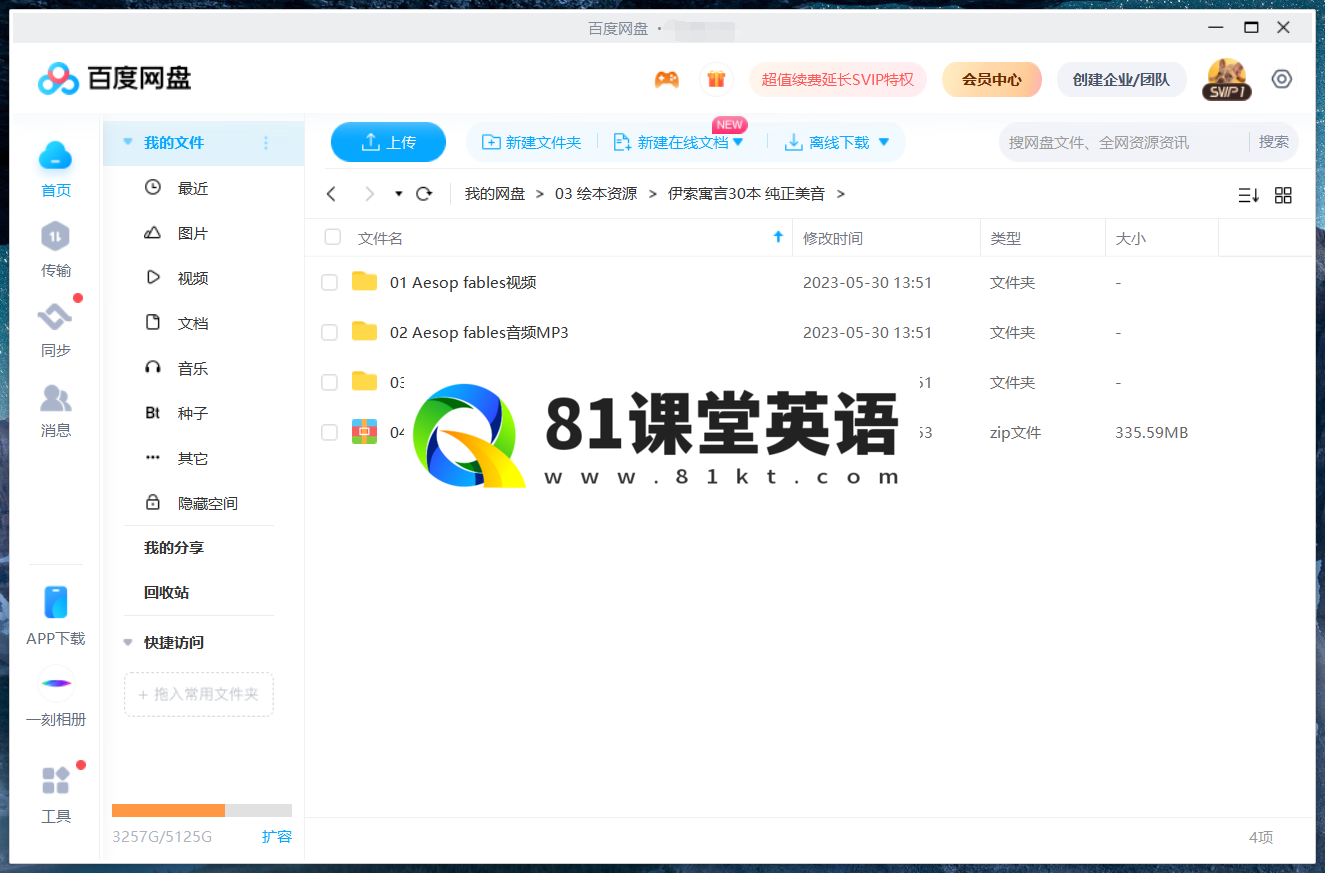
Task: Click 新建文件夹 button
Action: coord(532,142)
